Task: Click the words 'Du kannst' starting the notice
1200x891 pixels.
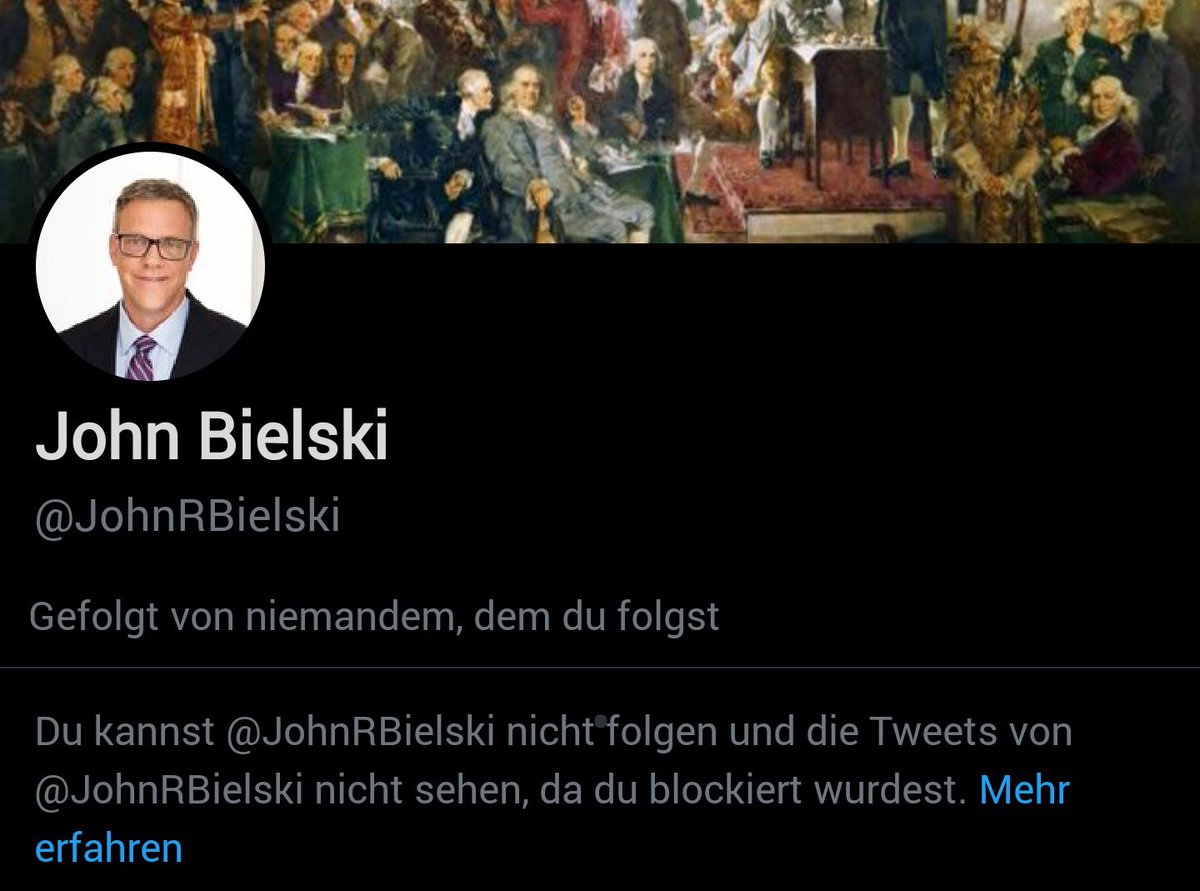Action: point(125,732)
